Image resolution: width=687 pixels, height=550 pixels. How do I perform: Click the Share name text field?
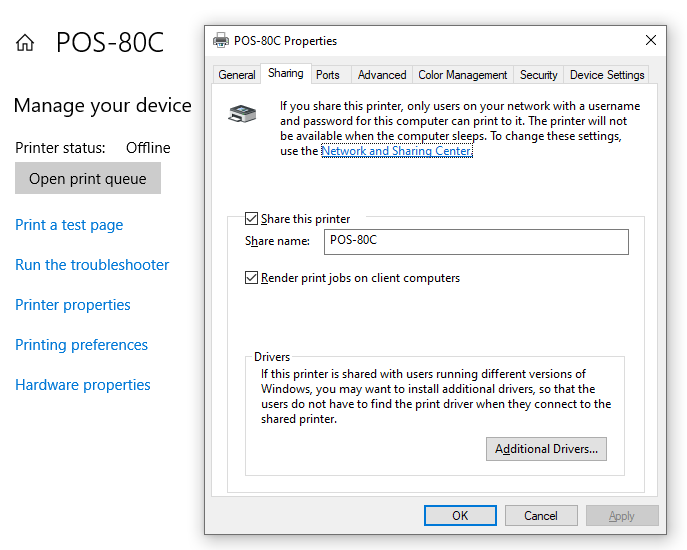(475, 241)
